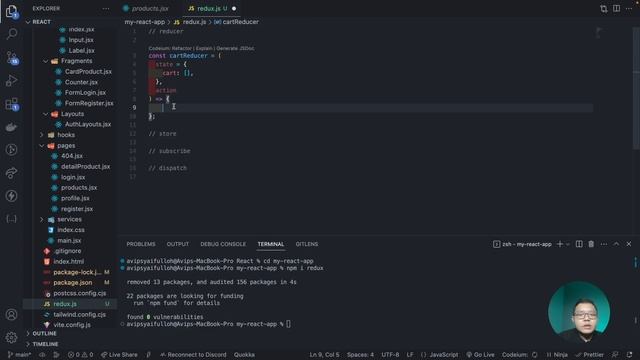Image resolution: width=640 pixels, height=360 pixels.
Task: Maximize the panel with chevron up
Action: coord(616,244)
